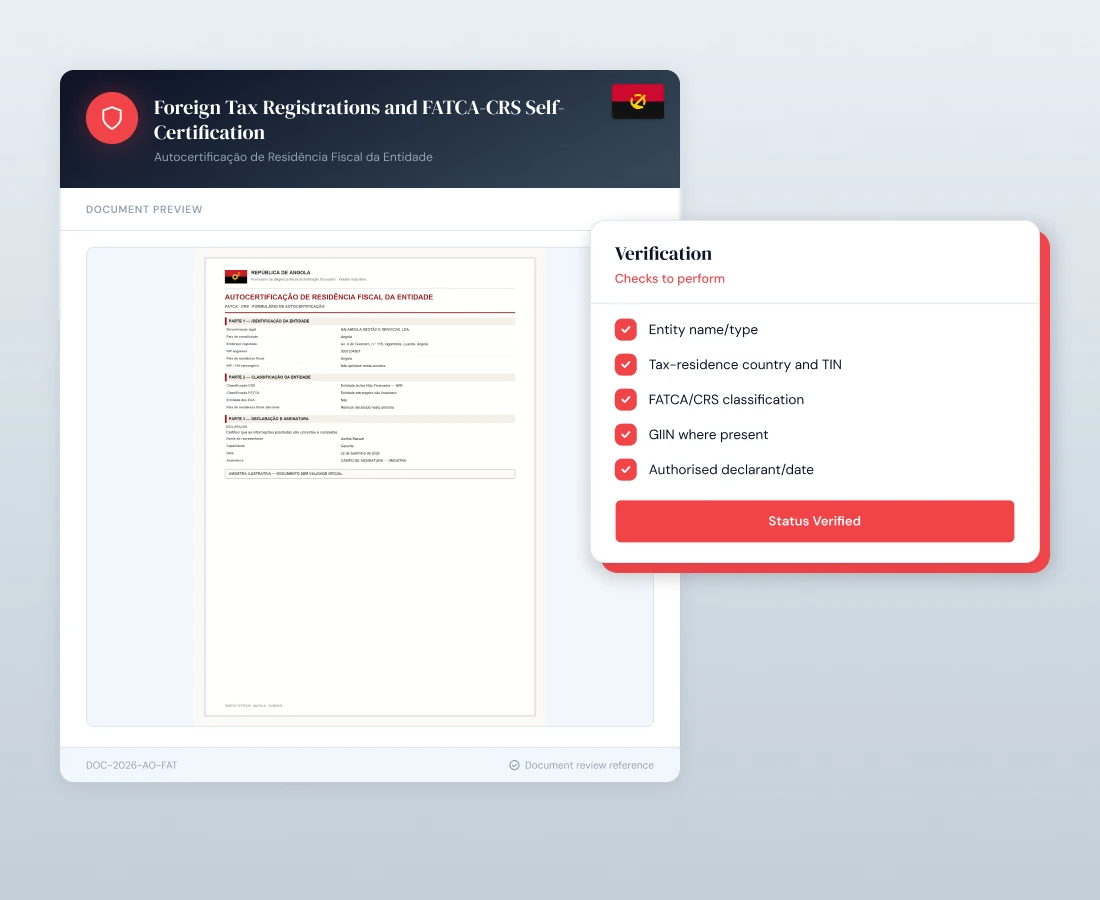Click the small Angola flag inside the document
1100x900 pixels.
coord(236,276)
